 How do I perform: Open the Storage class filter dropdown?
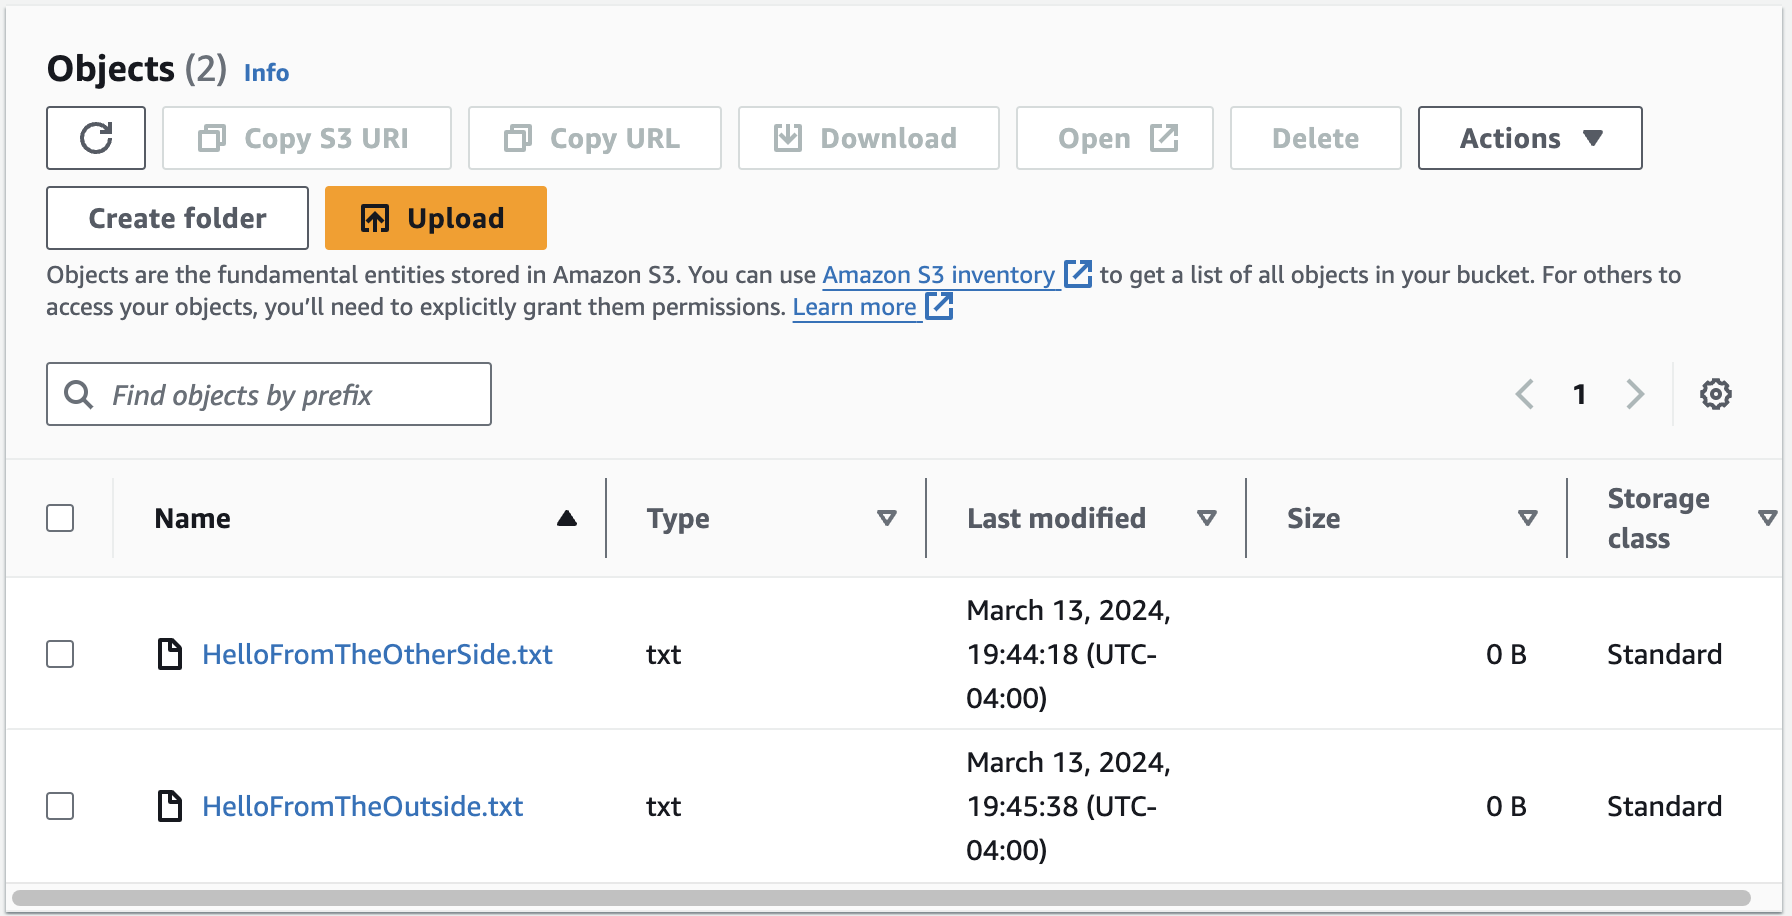[x=1768, y=518]
